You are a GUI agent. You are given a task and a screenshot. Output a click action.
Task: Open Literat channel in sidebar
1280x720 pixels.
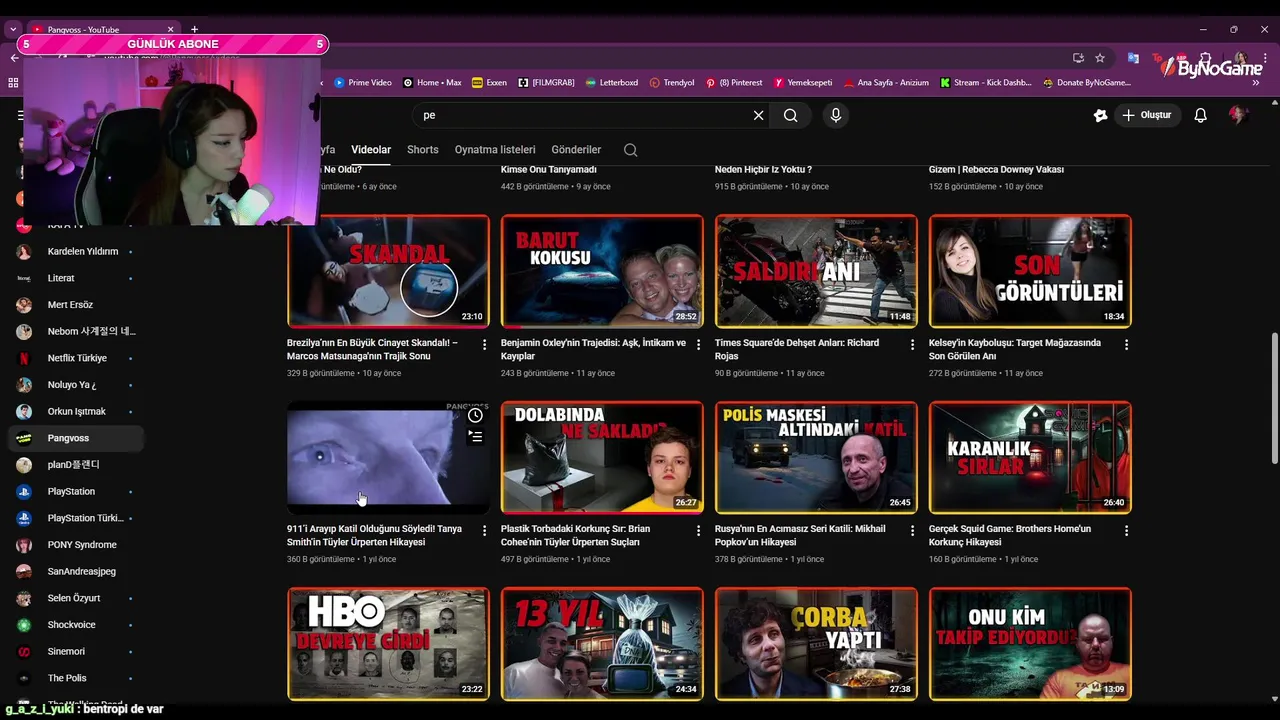coord(76,278)
